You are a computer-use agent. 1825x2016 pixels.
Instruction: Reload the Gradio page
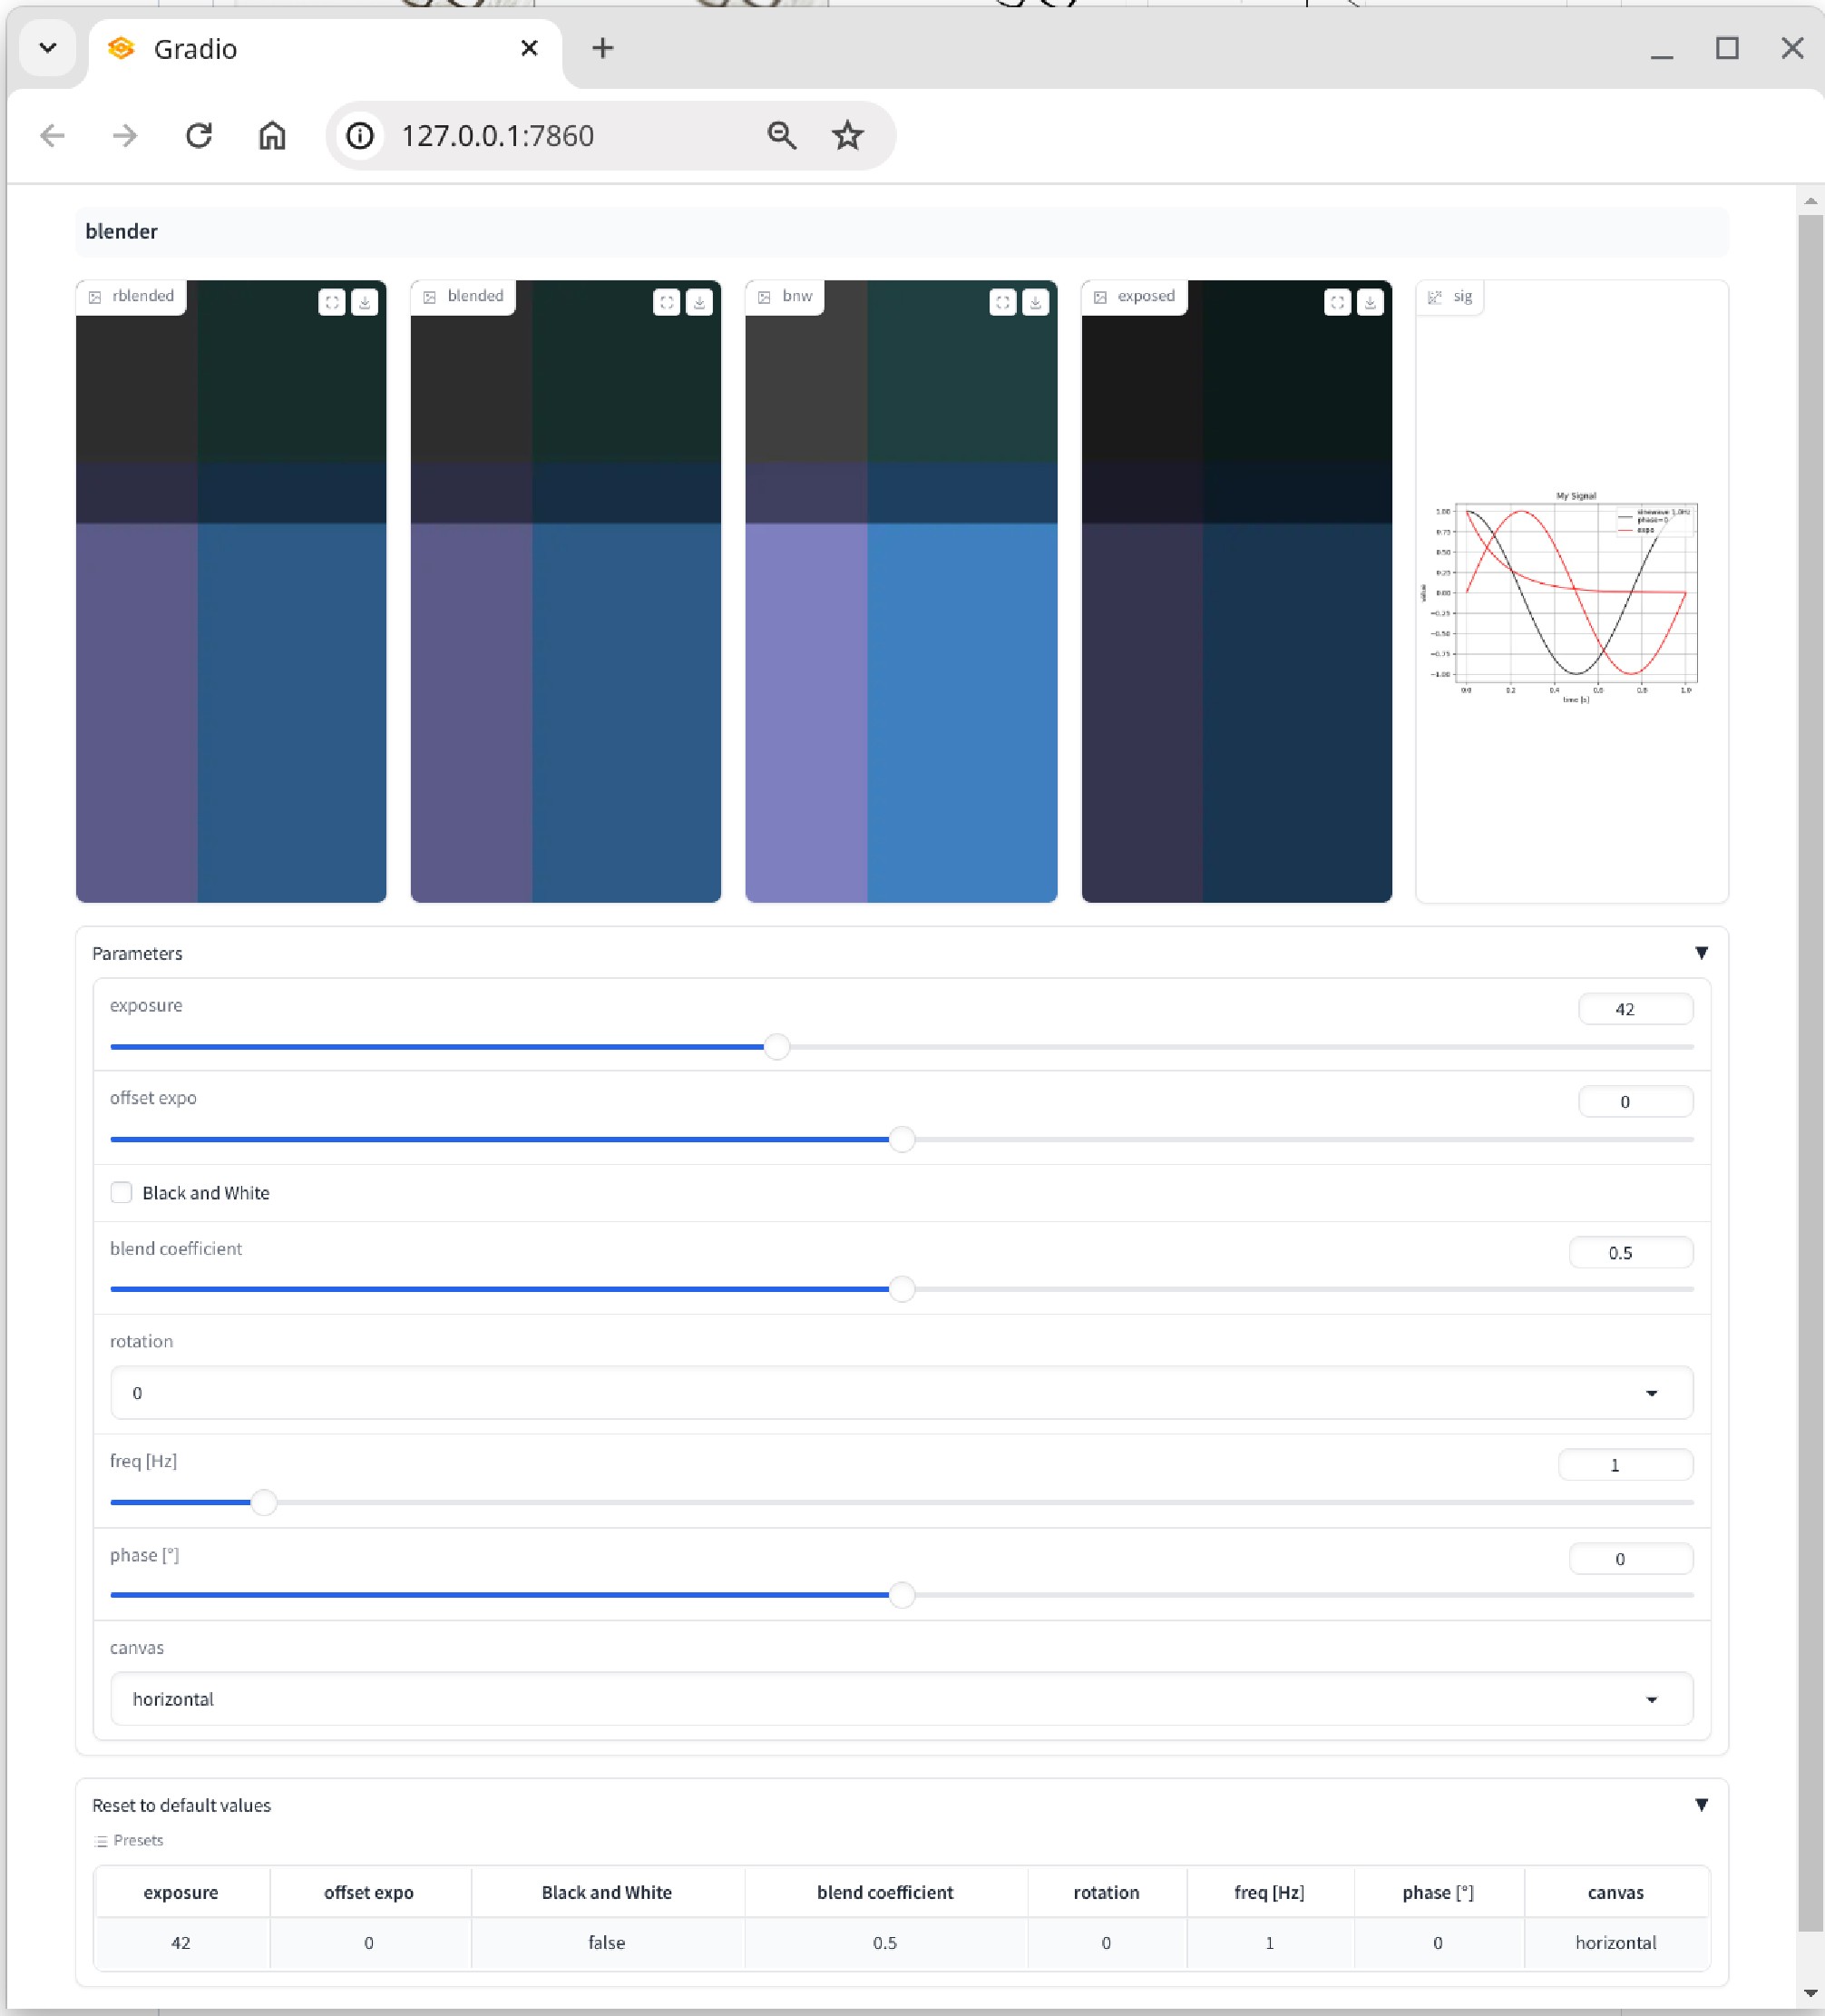pyautogui.click(x=199, y=135)
